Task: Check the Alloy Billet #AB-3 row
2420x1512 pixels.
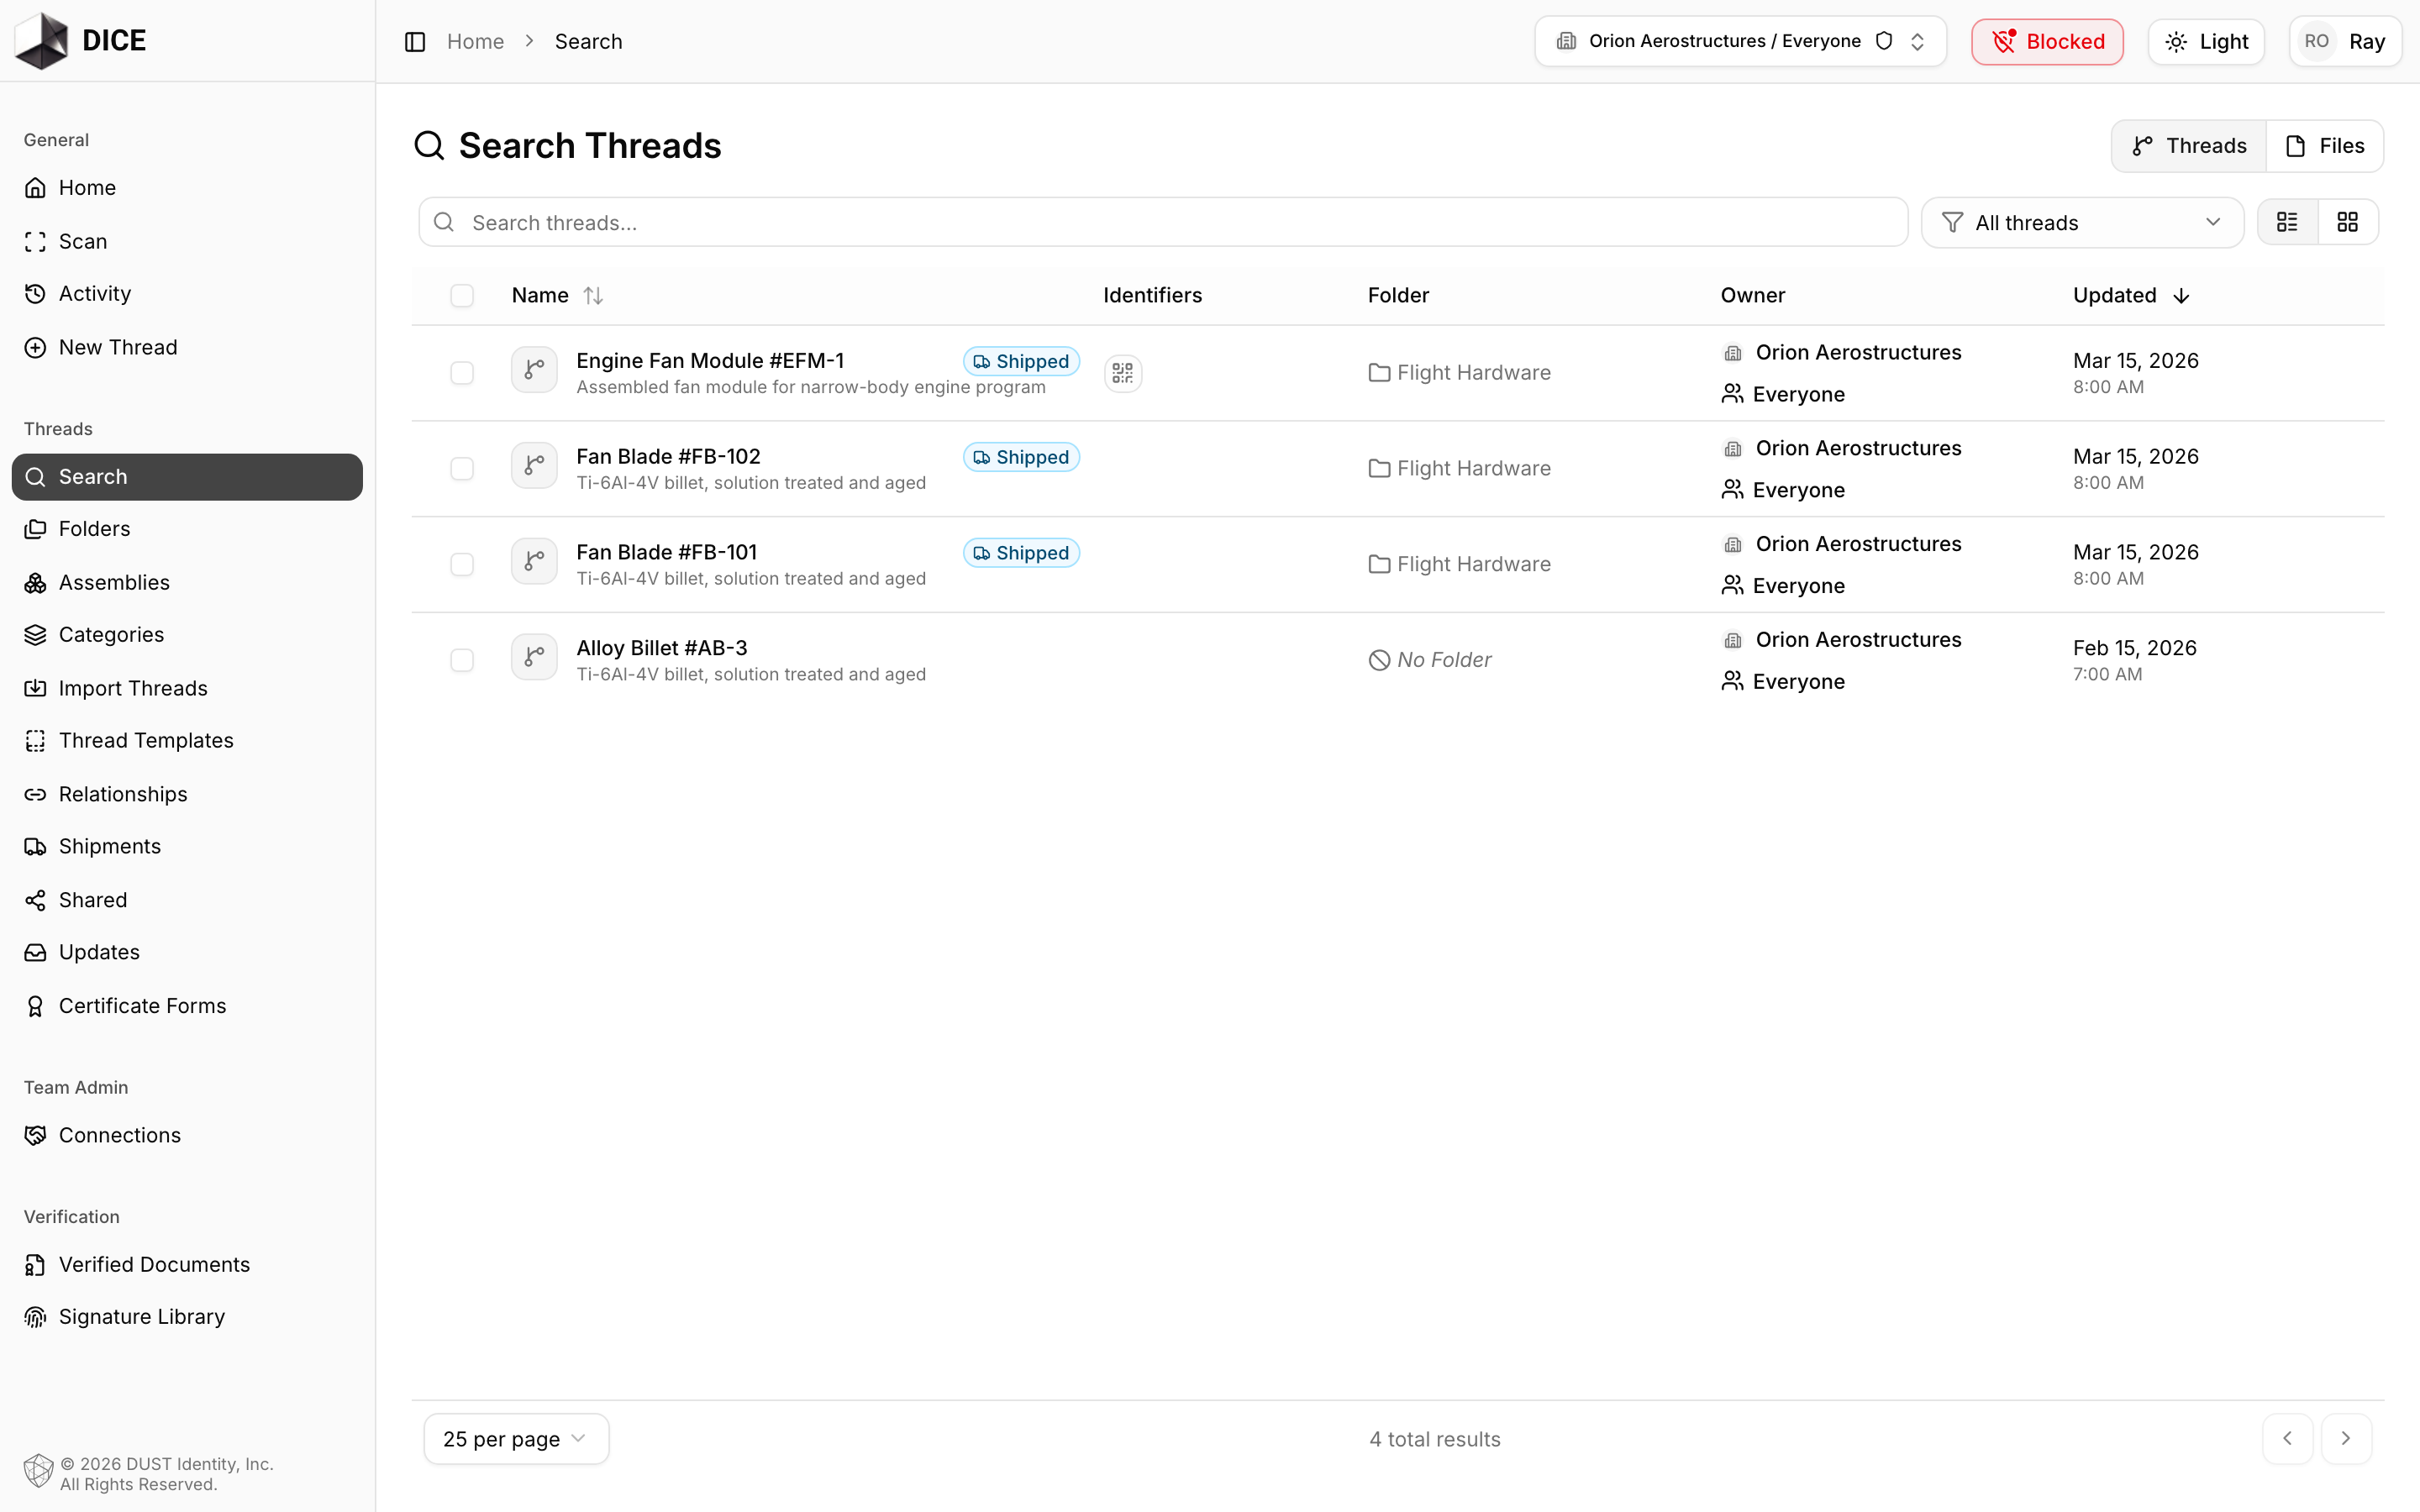Action: pyautogui.click(x=462, y=660)
